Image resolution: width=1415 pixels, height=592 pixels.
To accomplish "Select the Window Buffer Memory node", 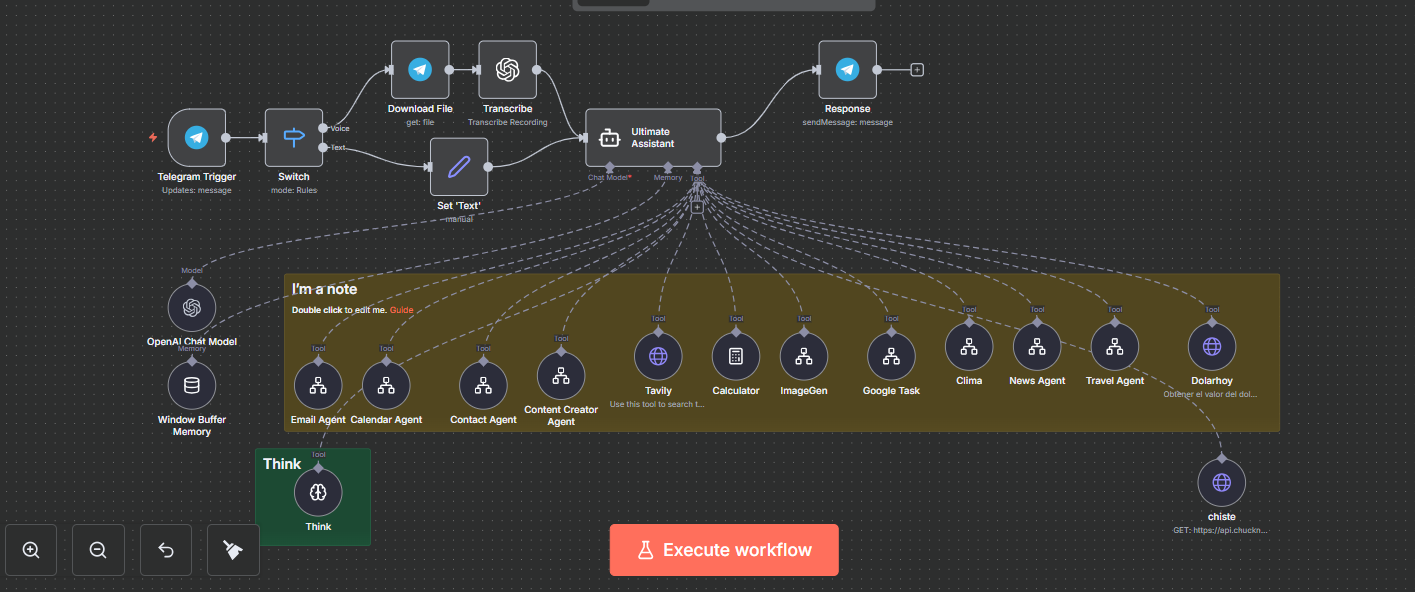I will point(192,385).
